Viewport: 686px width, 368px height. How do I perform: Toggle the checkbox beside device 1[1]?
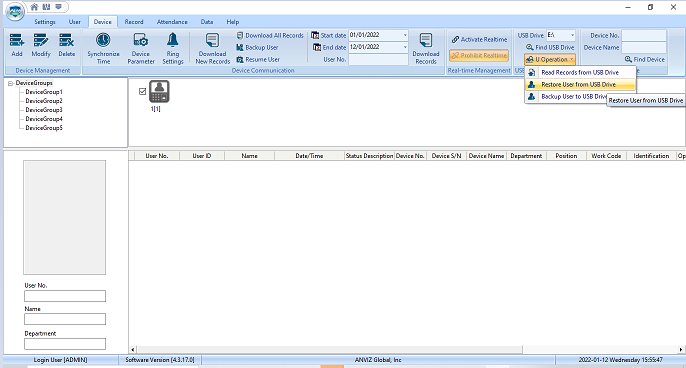142,91
